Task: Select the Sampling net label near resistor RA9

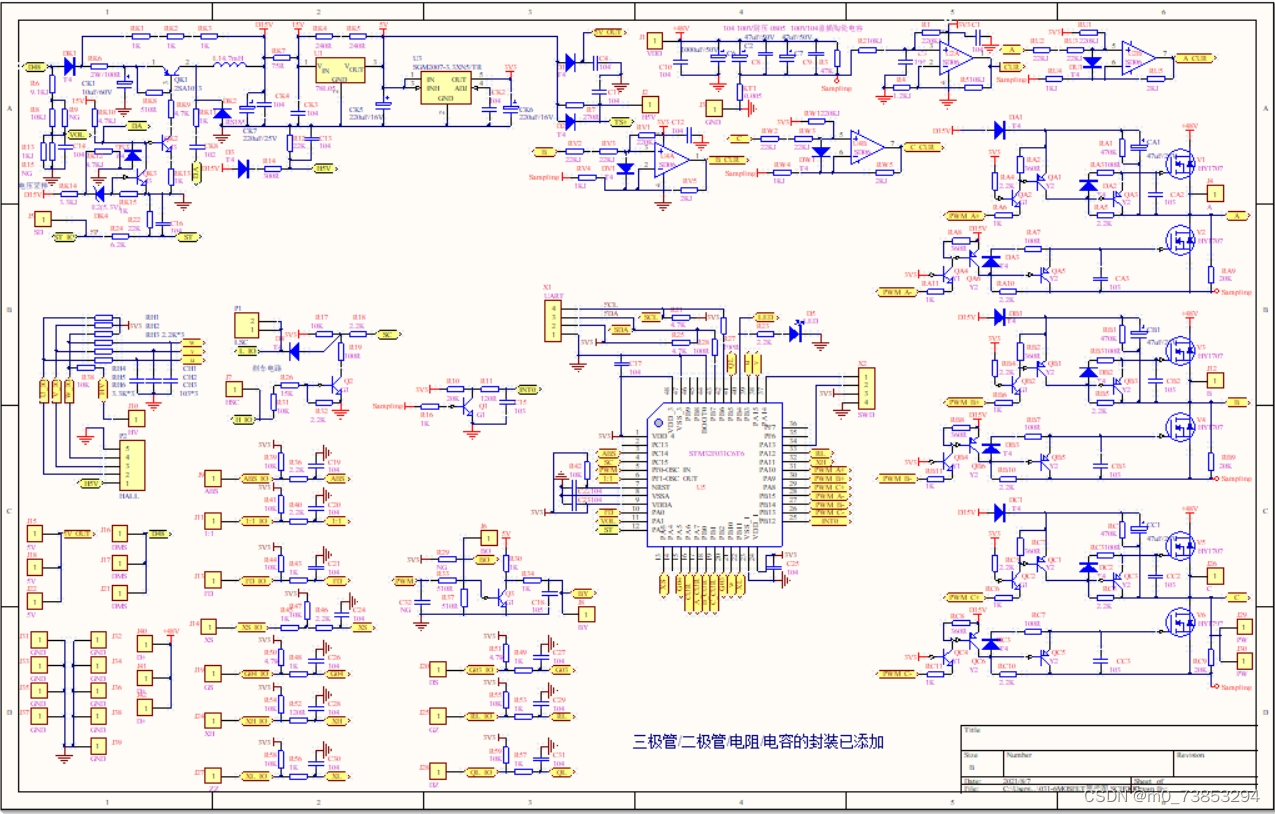Action: pos(1235,293)
